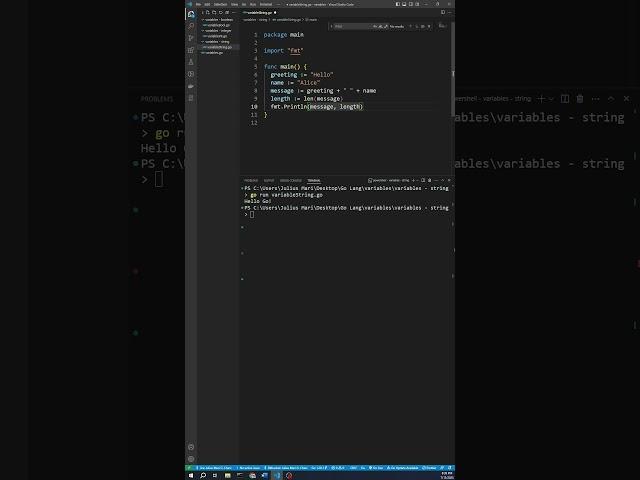
Task: Focus the Find input field
Action: coord(353,26)
